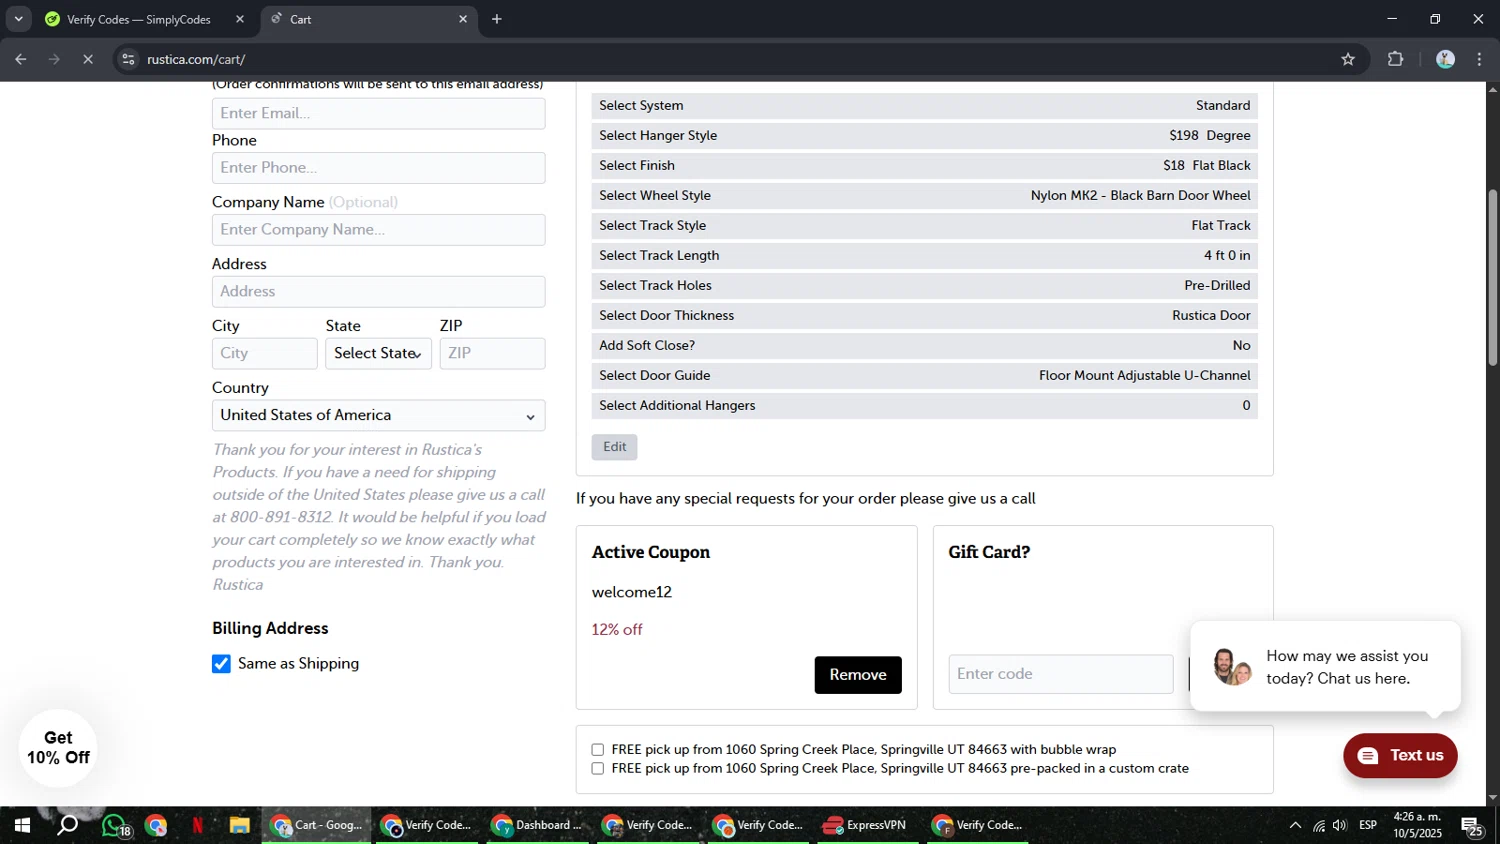This screenshot has width=1500, height=844.
Task: Bookmark this page with the star
Action: (x=1348, y=59)
